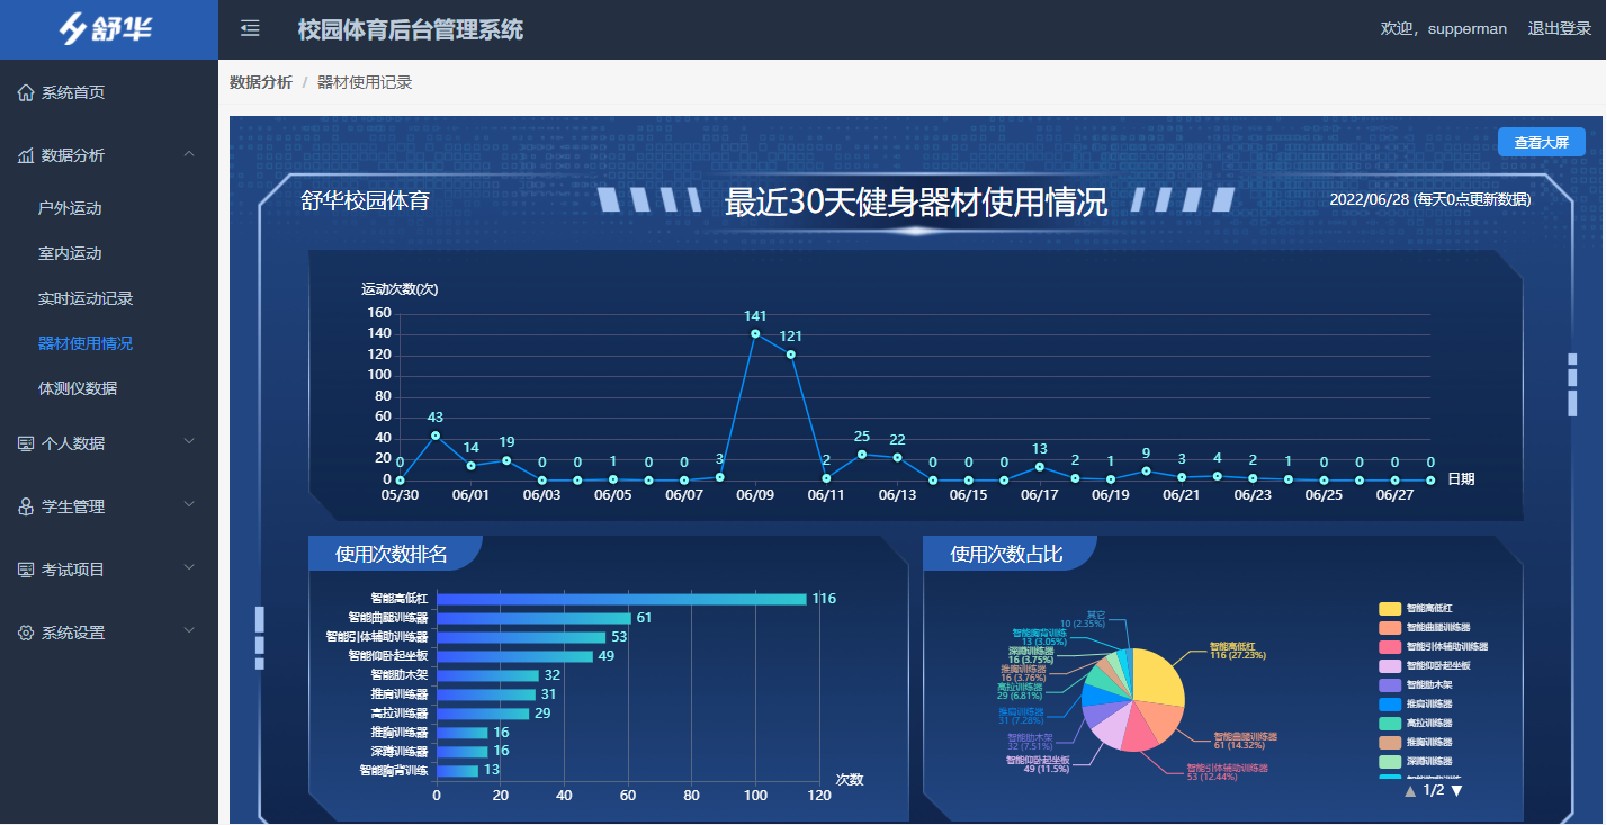Click the exam icon beside 考试项目
1607x825 pixels.
click(x=26, y=570)
